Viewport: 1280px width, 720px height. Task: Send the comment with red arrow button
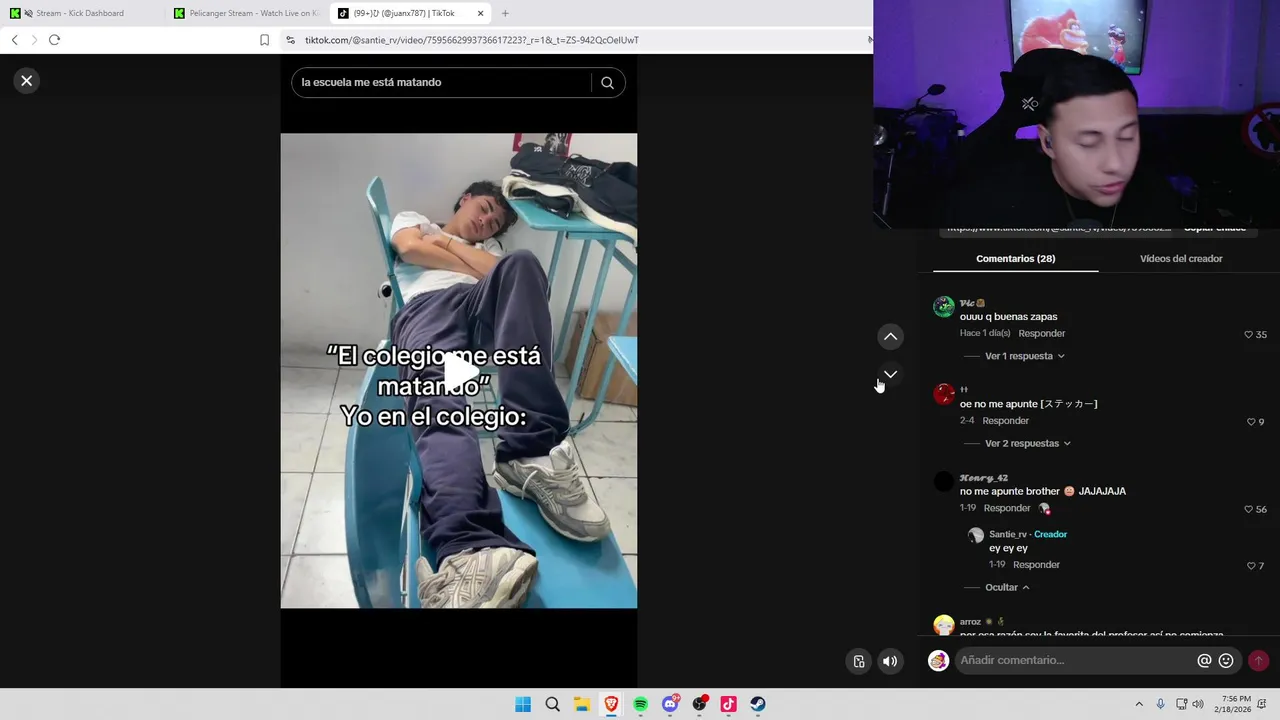point(1258,660)
